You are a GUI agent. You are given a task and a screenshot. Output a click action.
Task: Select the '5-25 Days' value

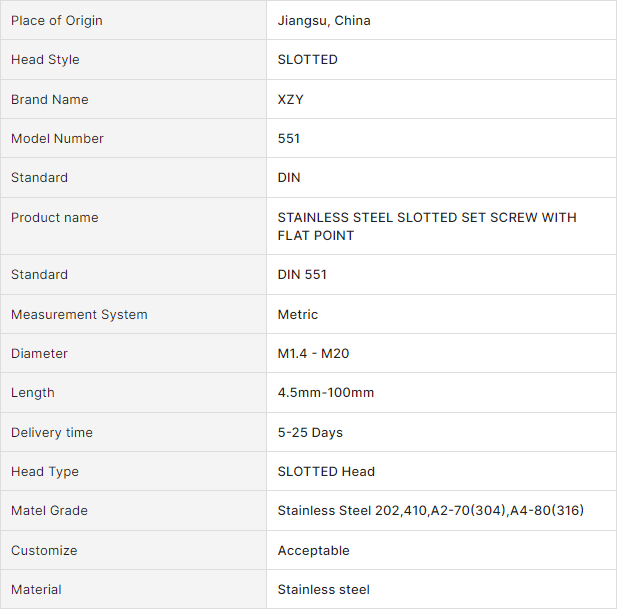click(x=310, y=433)
